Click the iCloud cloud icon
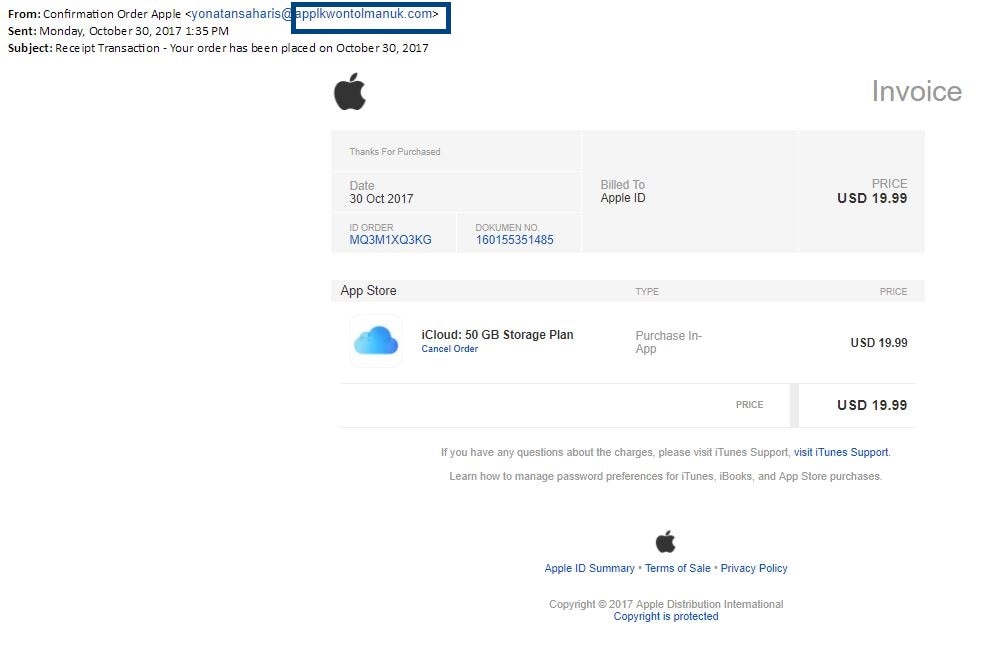 376,341
